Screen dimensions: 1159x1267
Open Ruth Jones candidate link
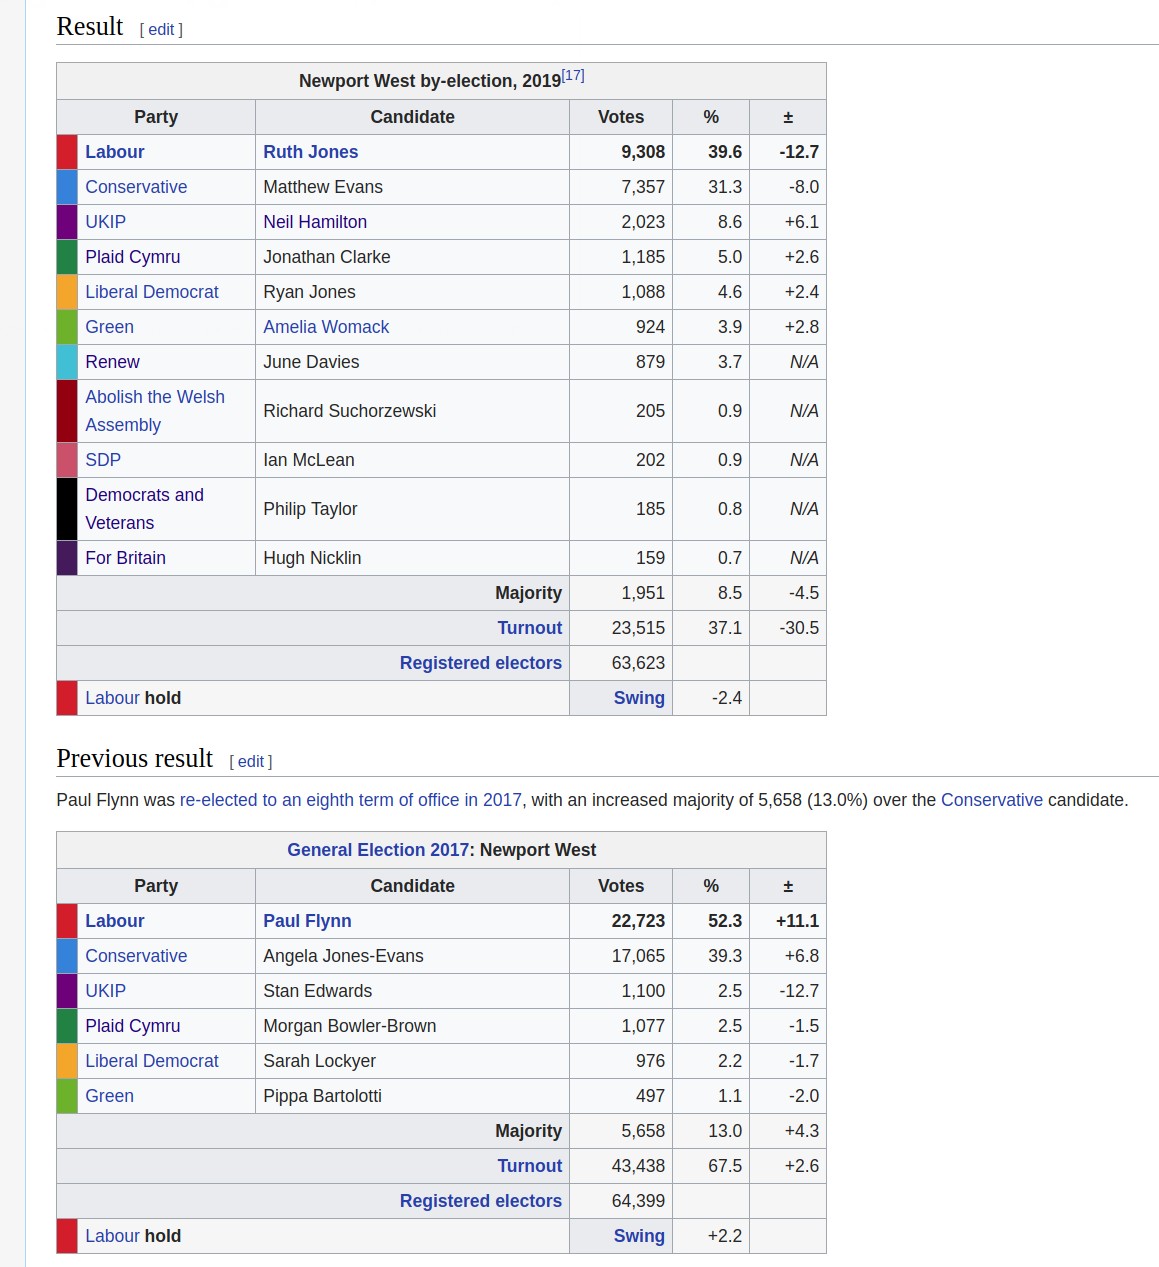(x=310, y=152)
